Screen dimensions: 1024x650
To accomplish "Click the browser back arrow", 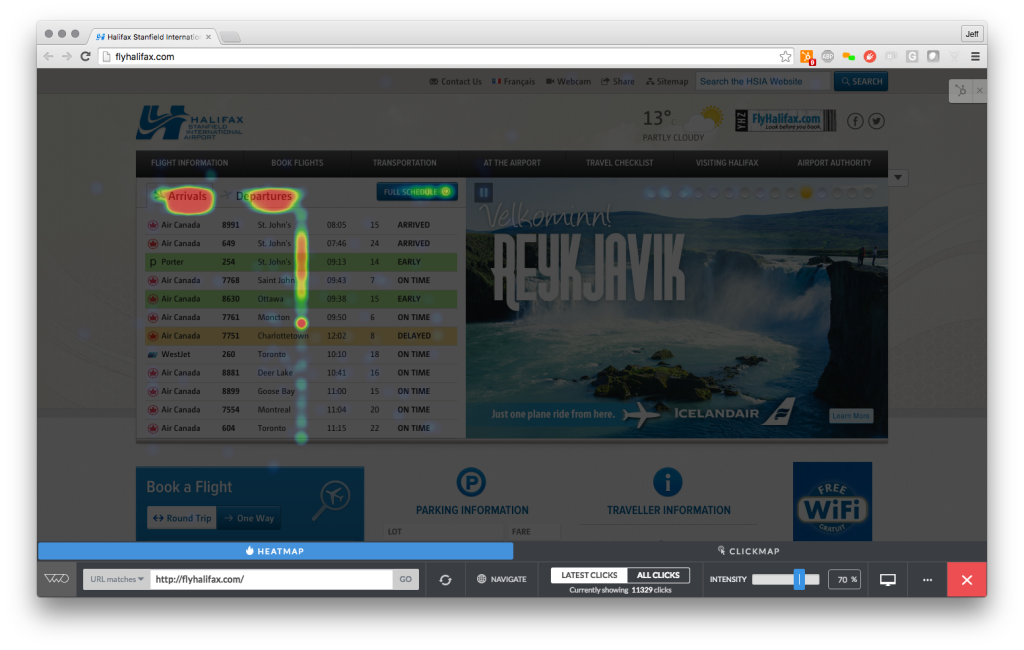I will (48, 57).
